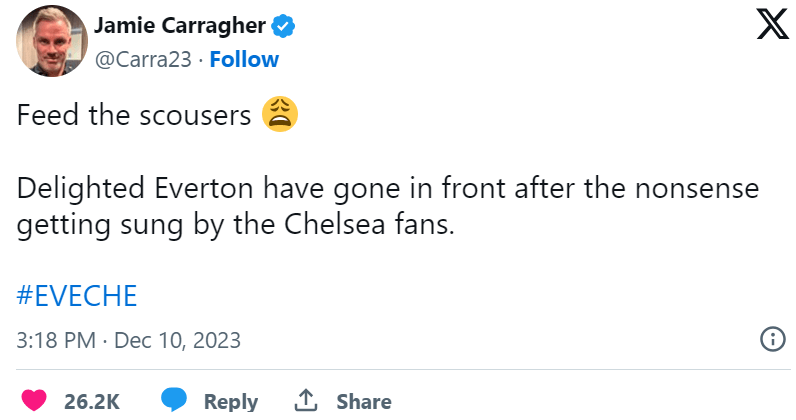Click the 26.2K likes count

tap(92, 402)
